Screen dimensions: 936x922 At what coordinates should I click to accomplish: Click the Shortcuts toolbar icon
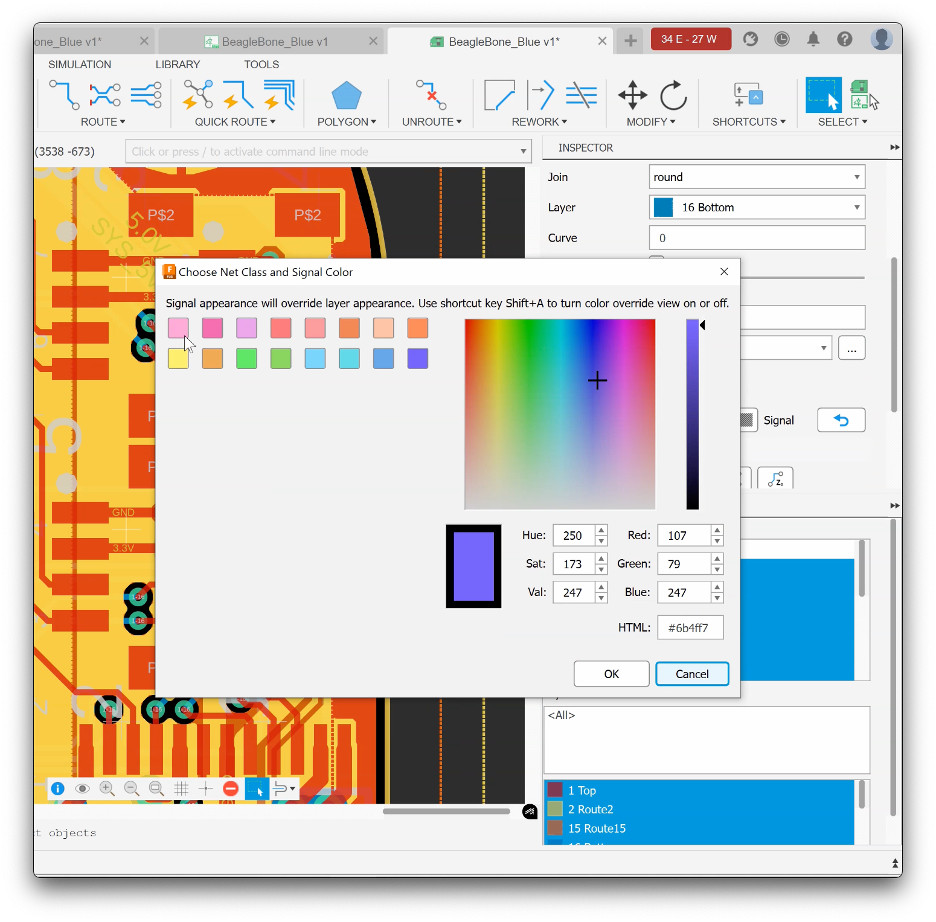click(748, 95)
